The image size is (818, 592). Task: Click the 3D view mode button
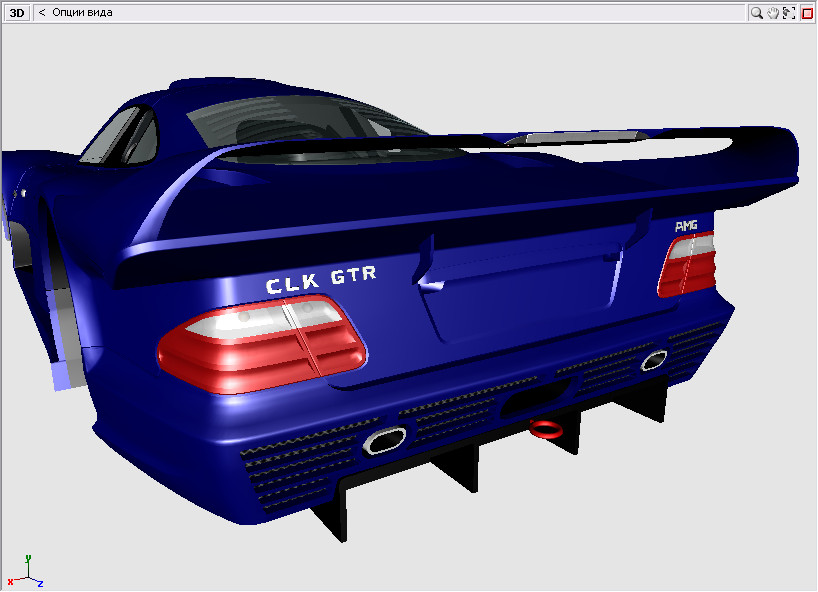pyautogui.click(x=17, y=13)
